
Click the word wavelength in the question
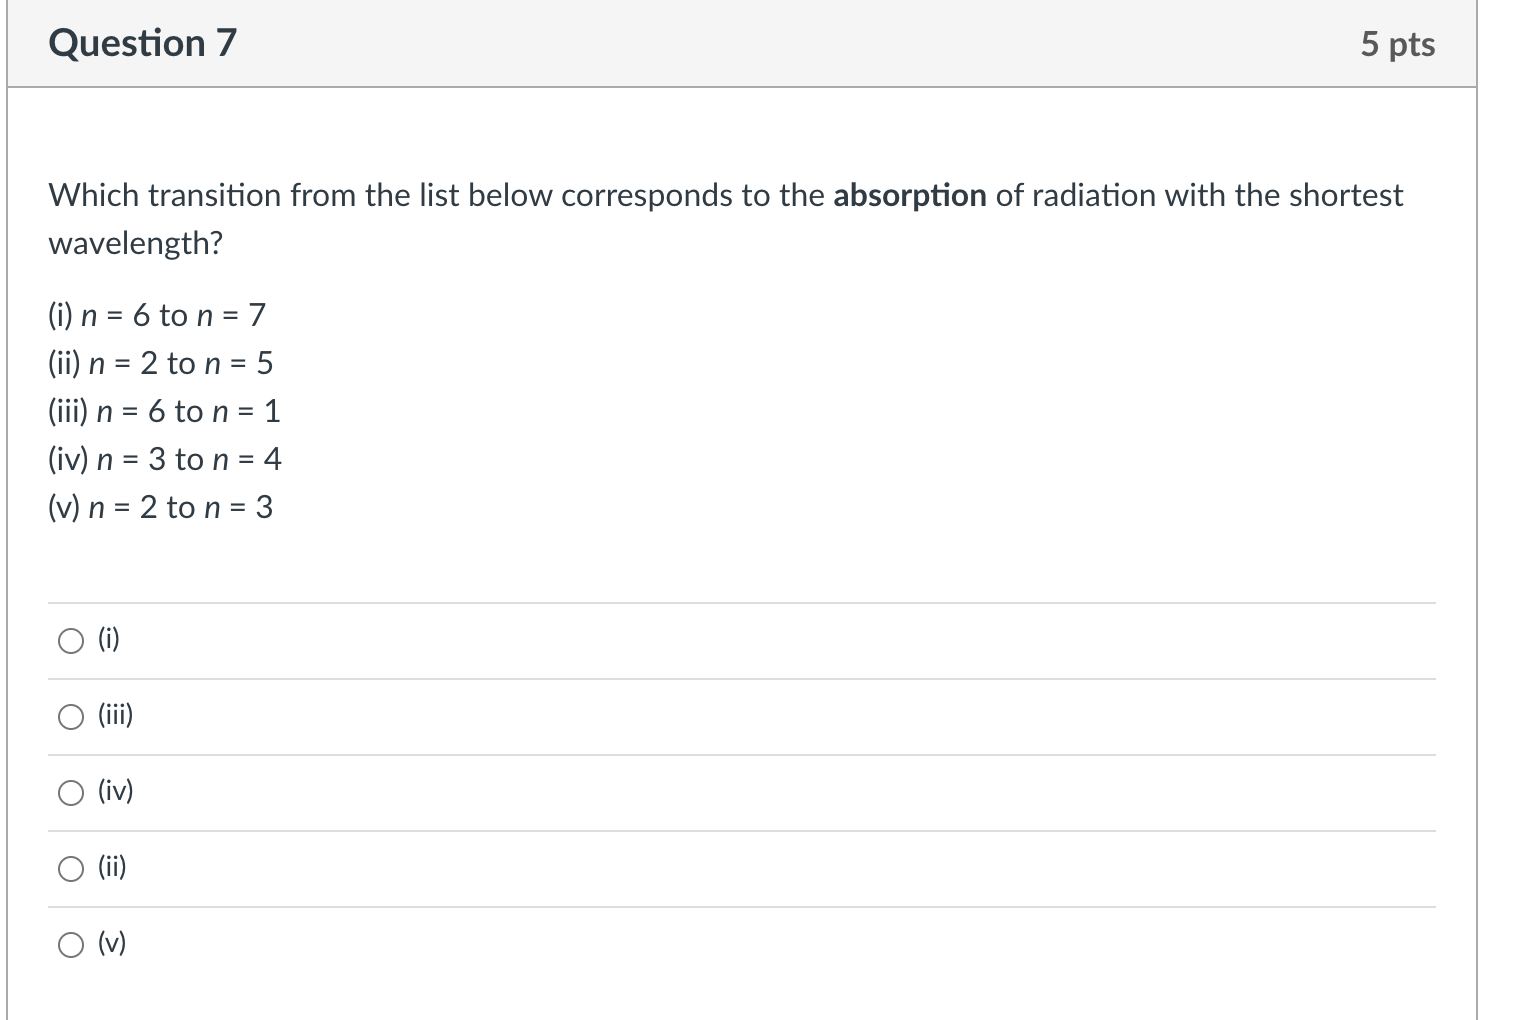tap(134, 243)
